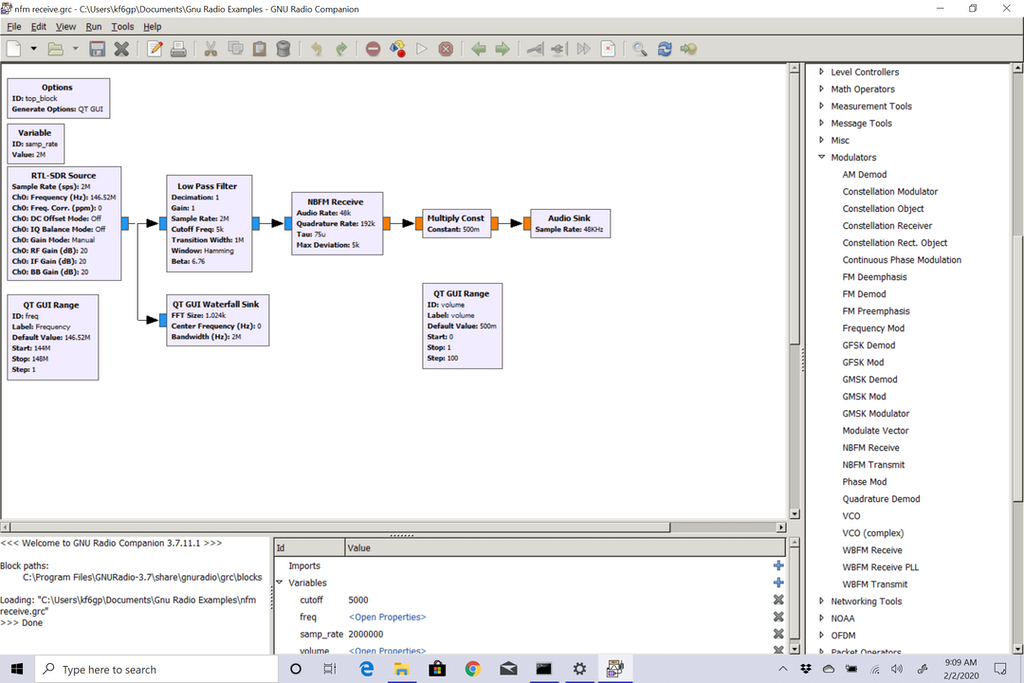Reload blocks with blue refresh icon
Screen dimensions: 1024x683
[665, 49]
